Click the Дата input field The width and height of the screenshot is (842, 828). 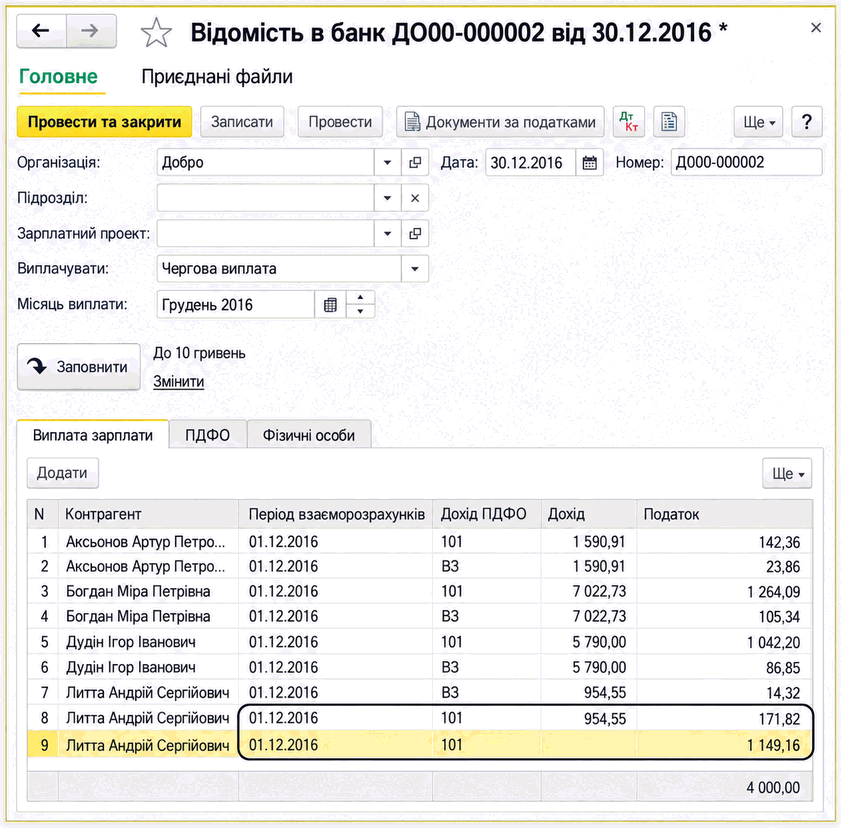click(531, 163)
